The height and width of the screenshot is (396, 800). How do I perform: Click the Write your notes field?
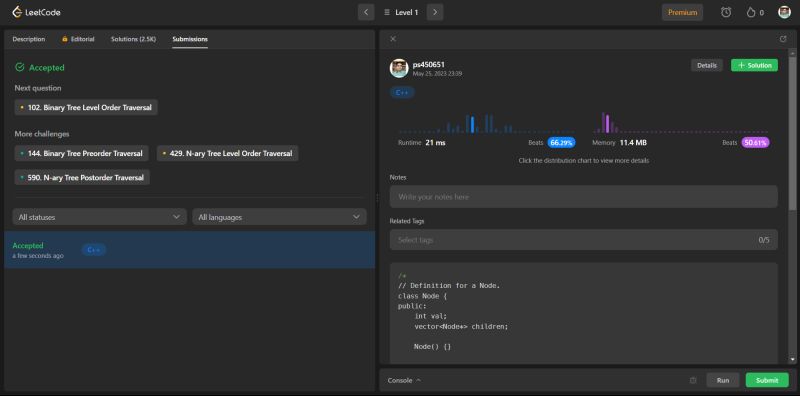pyautogui.click(x=584, y=196)
